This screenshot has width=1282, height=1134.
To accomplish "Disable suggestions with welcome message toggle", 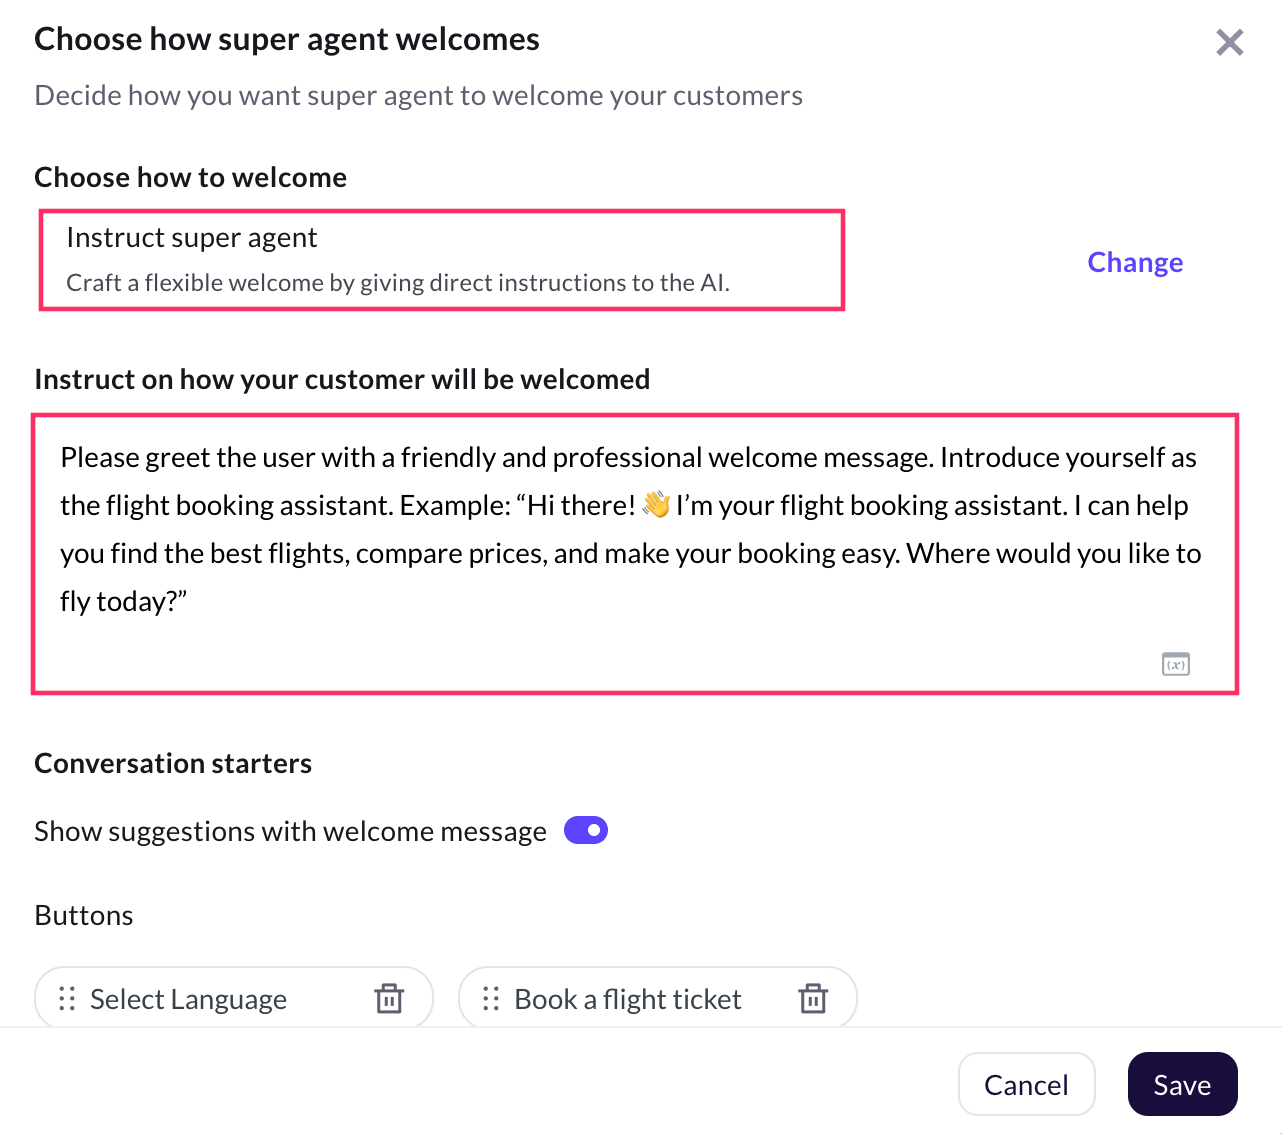I will coord(586,830).
